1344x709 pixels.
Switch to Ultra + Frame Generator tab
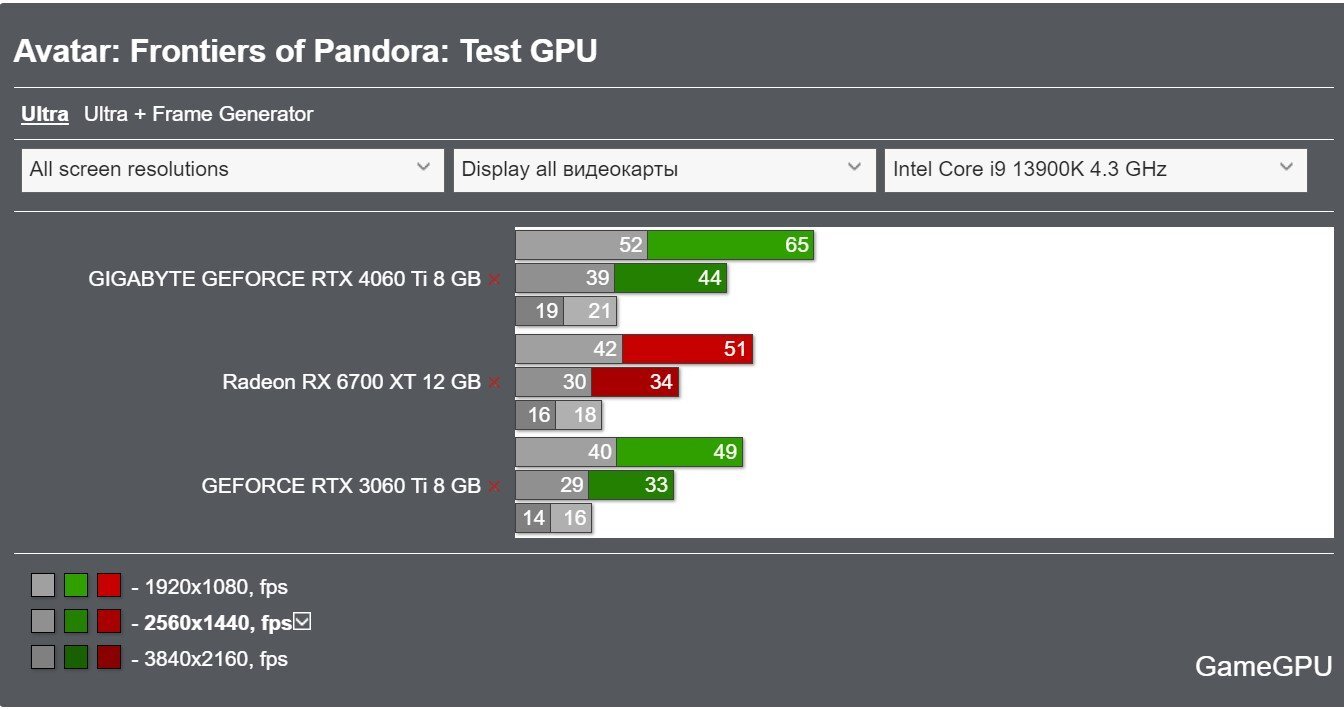[x=198, y=114]
